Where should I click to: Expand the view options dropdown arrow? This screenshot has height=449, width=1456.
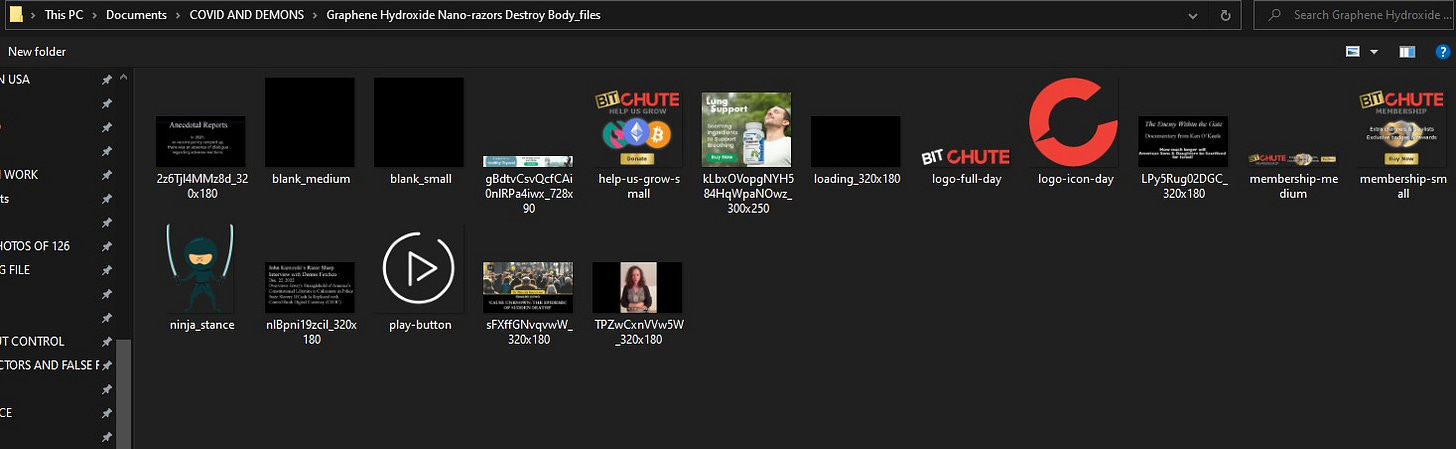pyautogui.click(x=1374, y=51)
